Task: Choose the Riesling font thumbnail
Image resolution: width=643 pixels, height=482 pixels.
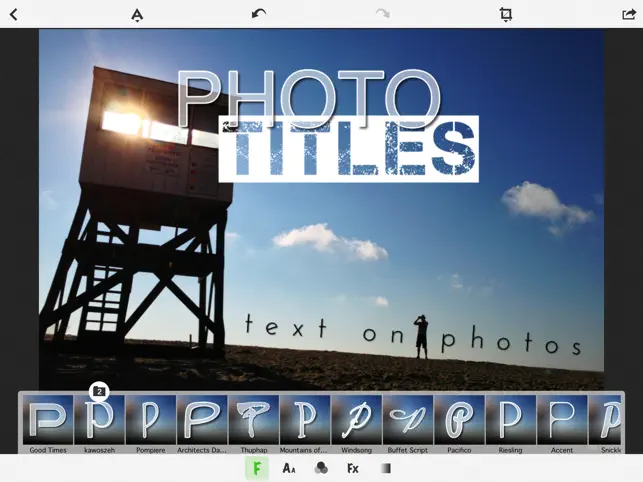Action: click(511, 420)
